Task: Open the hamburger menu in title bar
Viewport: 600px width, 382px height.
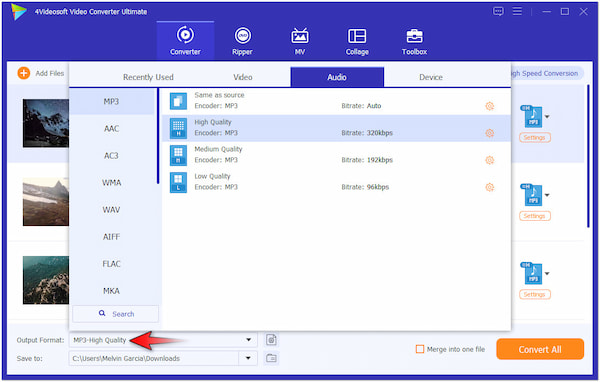Action: 517,11
